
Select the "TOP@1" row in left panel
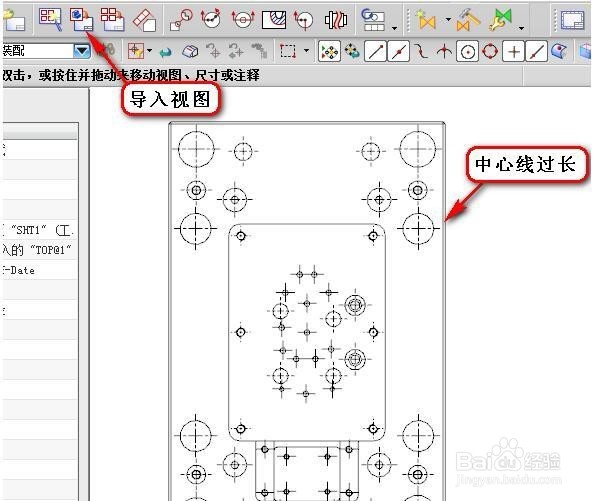coord(40,250)
